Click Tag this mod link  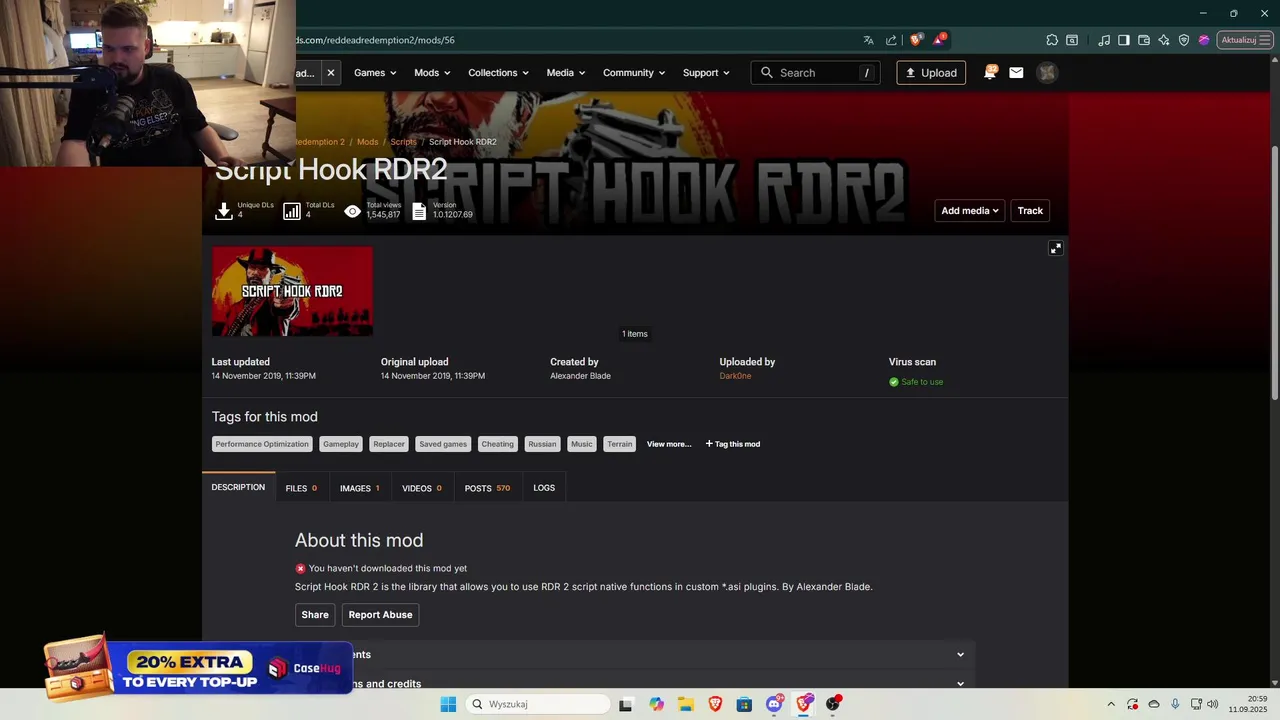point(733,444)
